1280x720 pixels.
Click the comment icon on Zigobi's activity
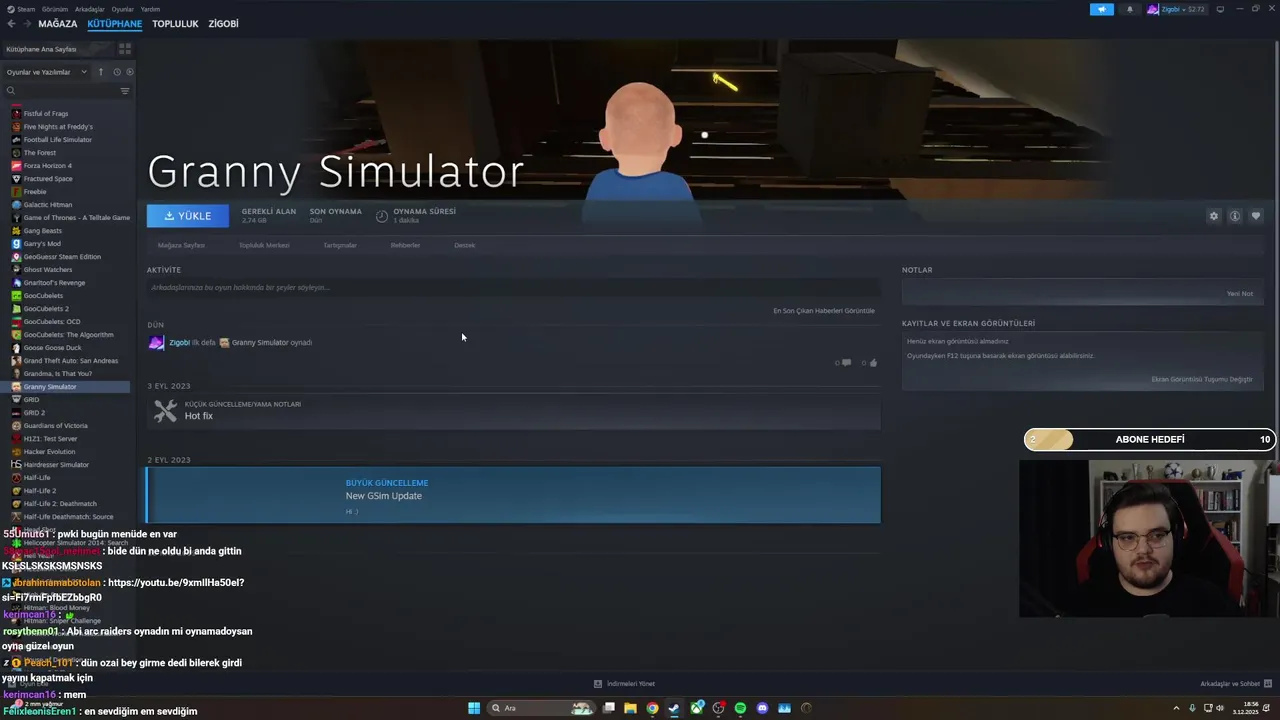tap(846, 363)
